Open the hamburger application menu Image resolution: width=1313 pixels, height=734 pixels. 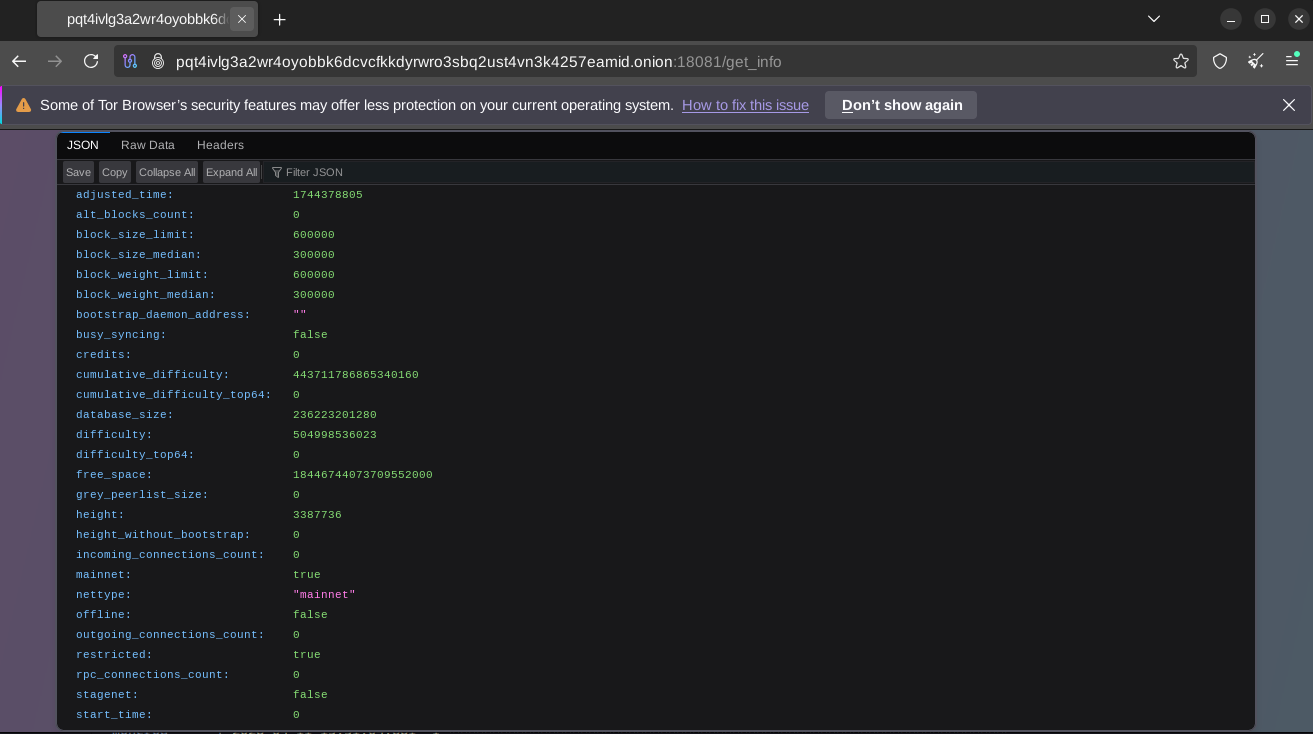tap(1292, 61)
